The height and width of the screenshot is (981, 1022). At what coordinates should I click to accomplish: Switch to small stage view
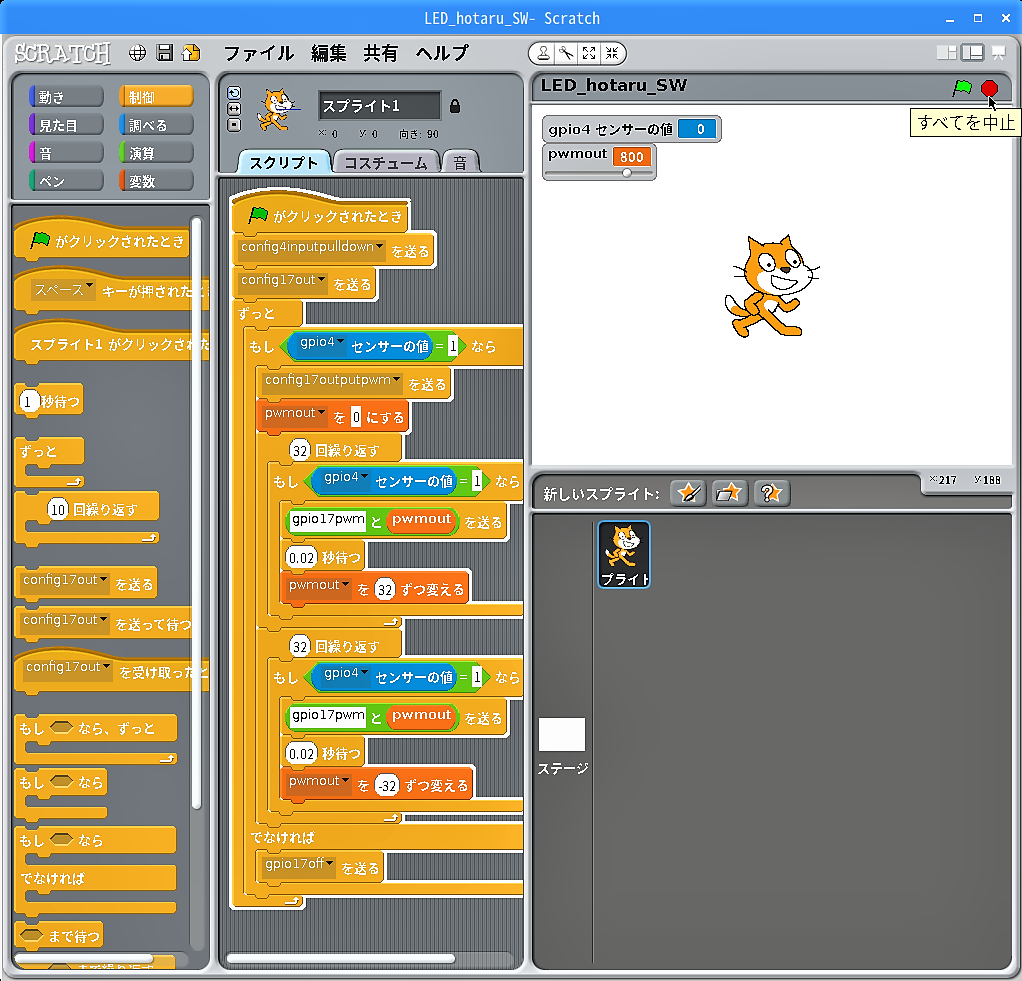pos(946,53)
